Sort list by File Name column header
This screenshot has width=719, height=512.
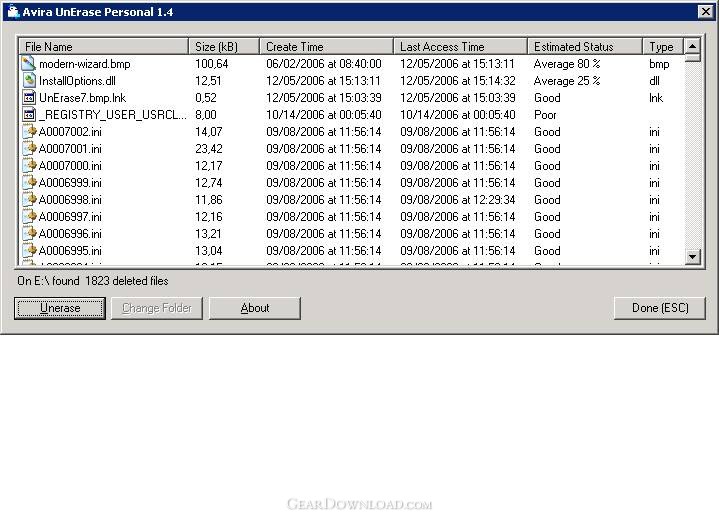[104, 47]
